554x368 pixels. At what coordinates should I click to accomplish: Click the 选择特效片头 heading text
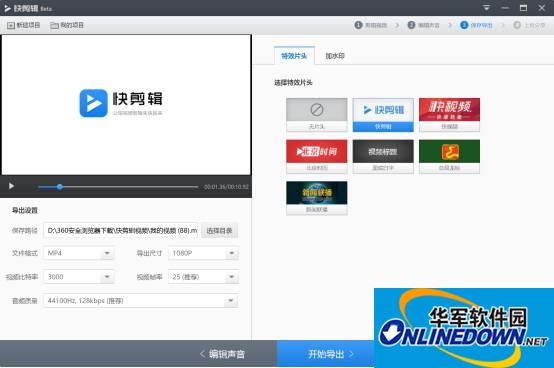(x=293, y=83)
